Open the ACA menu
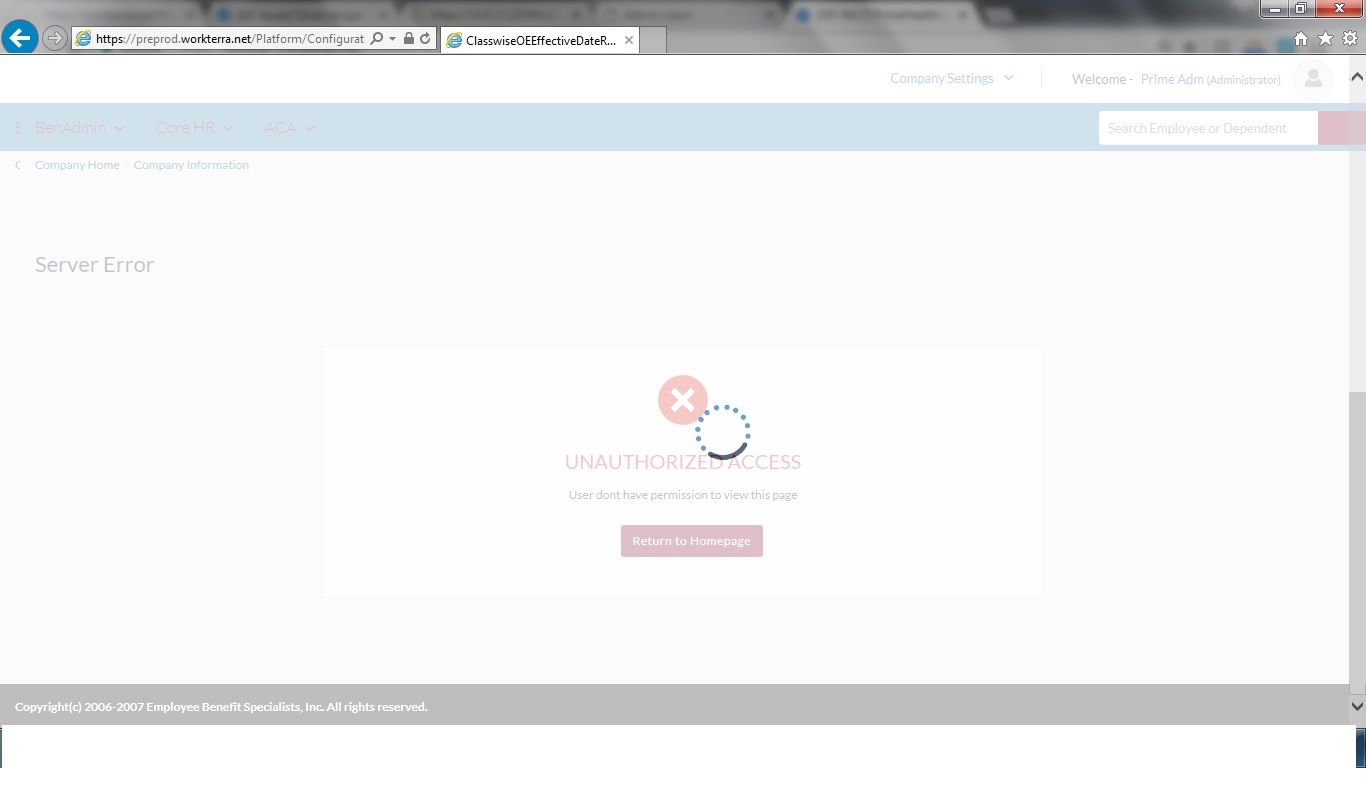1366x812 pixels. 289,128
